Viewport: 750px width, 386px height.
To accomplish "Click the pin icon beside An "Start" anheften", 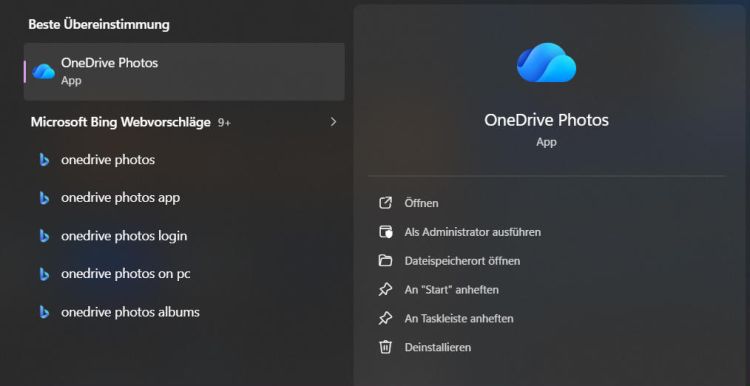I will click(x=385, y=289).
